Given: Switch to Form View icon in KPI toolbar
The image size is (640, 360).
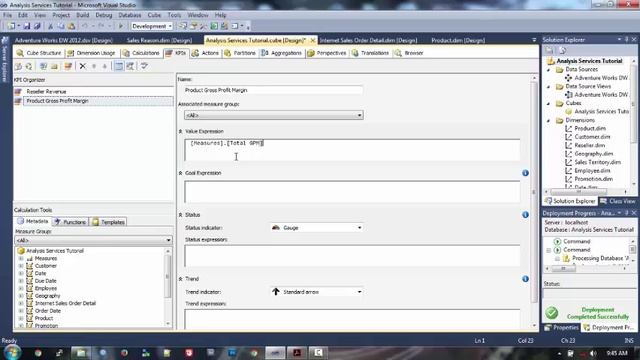Looking at the screenshot, I should coord(118,66).
